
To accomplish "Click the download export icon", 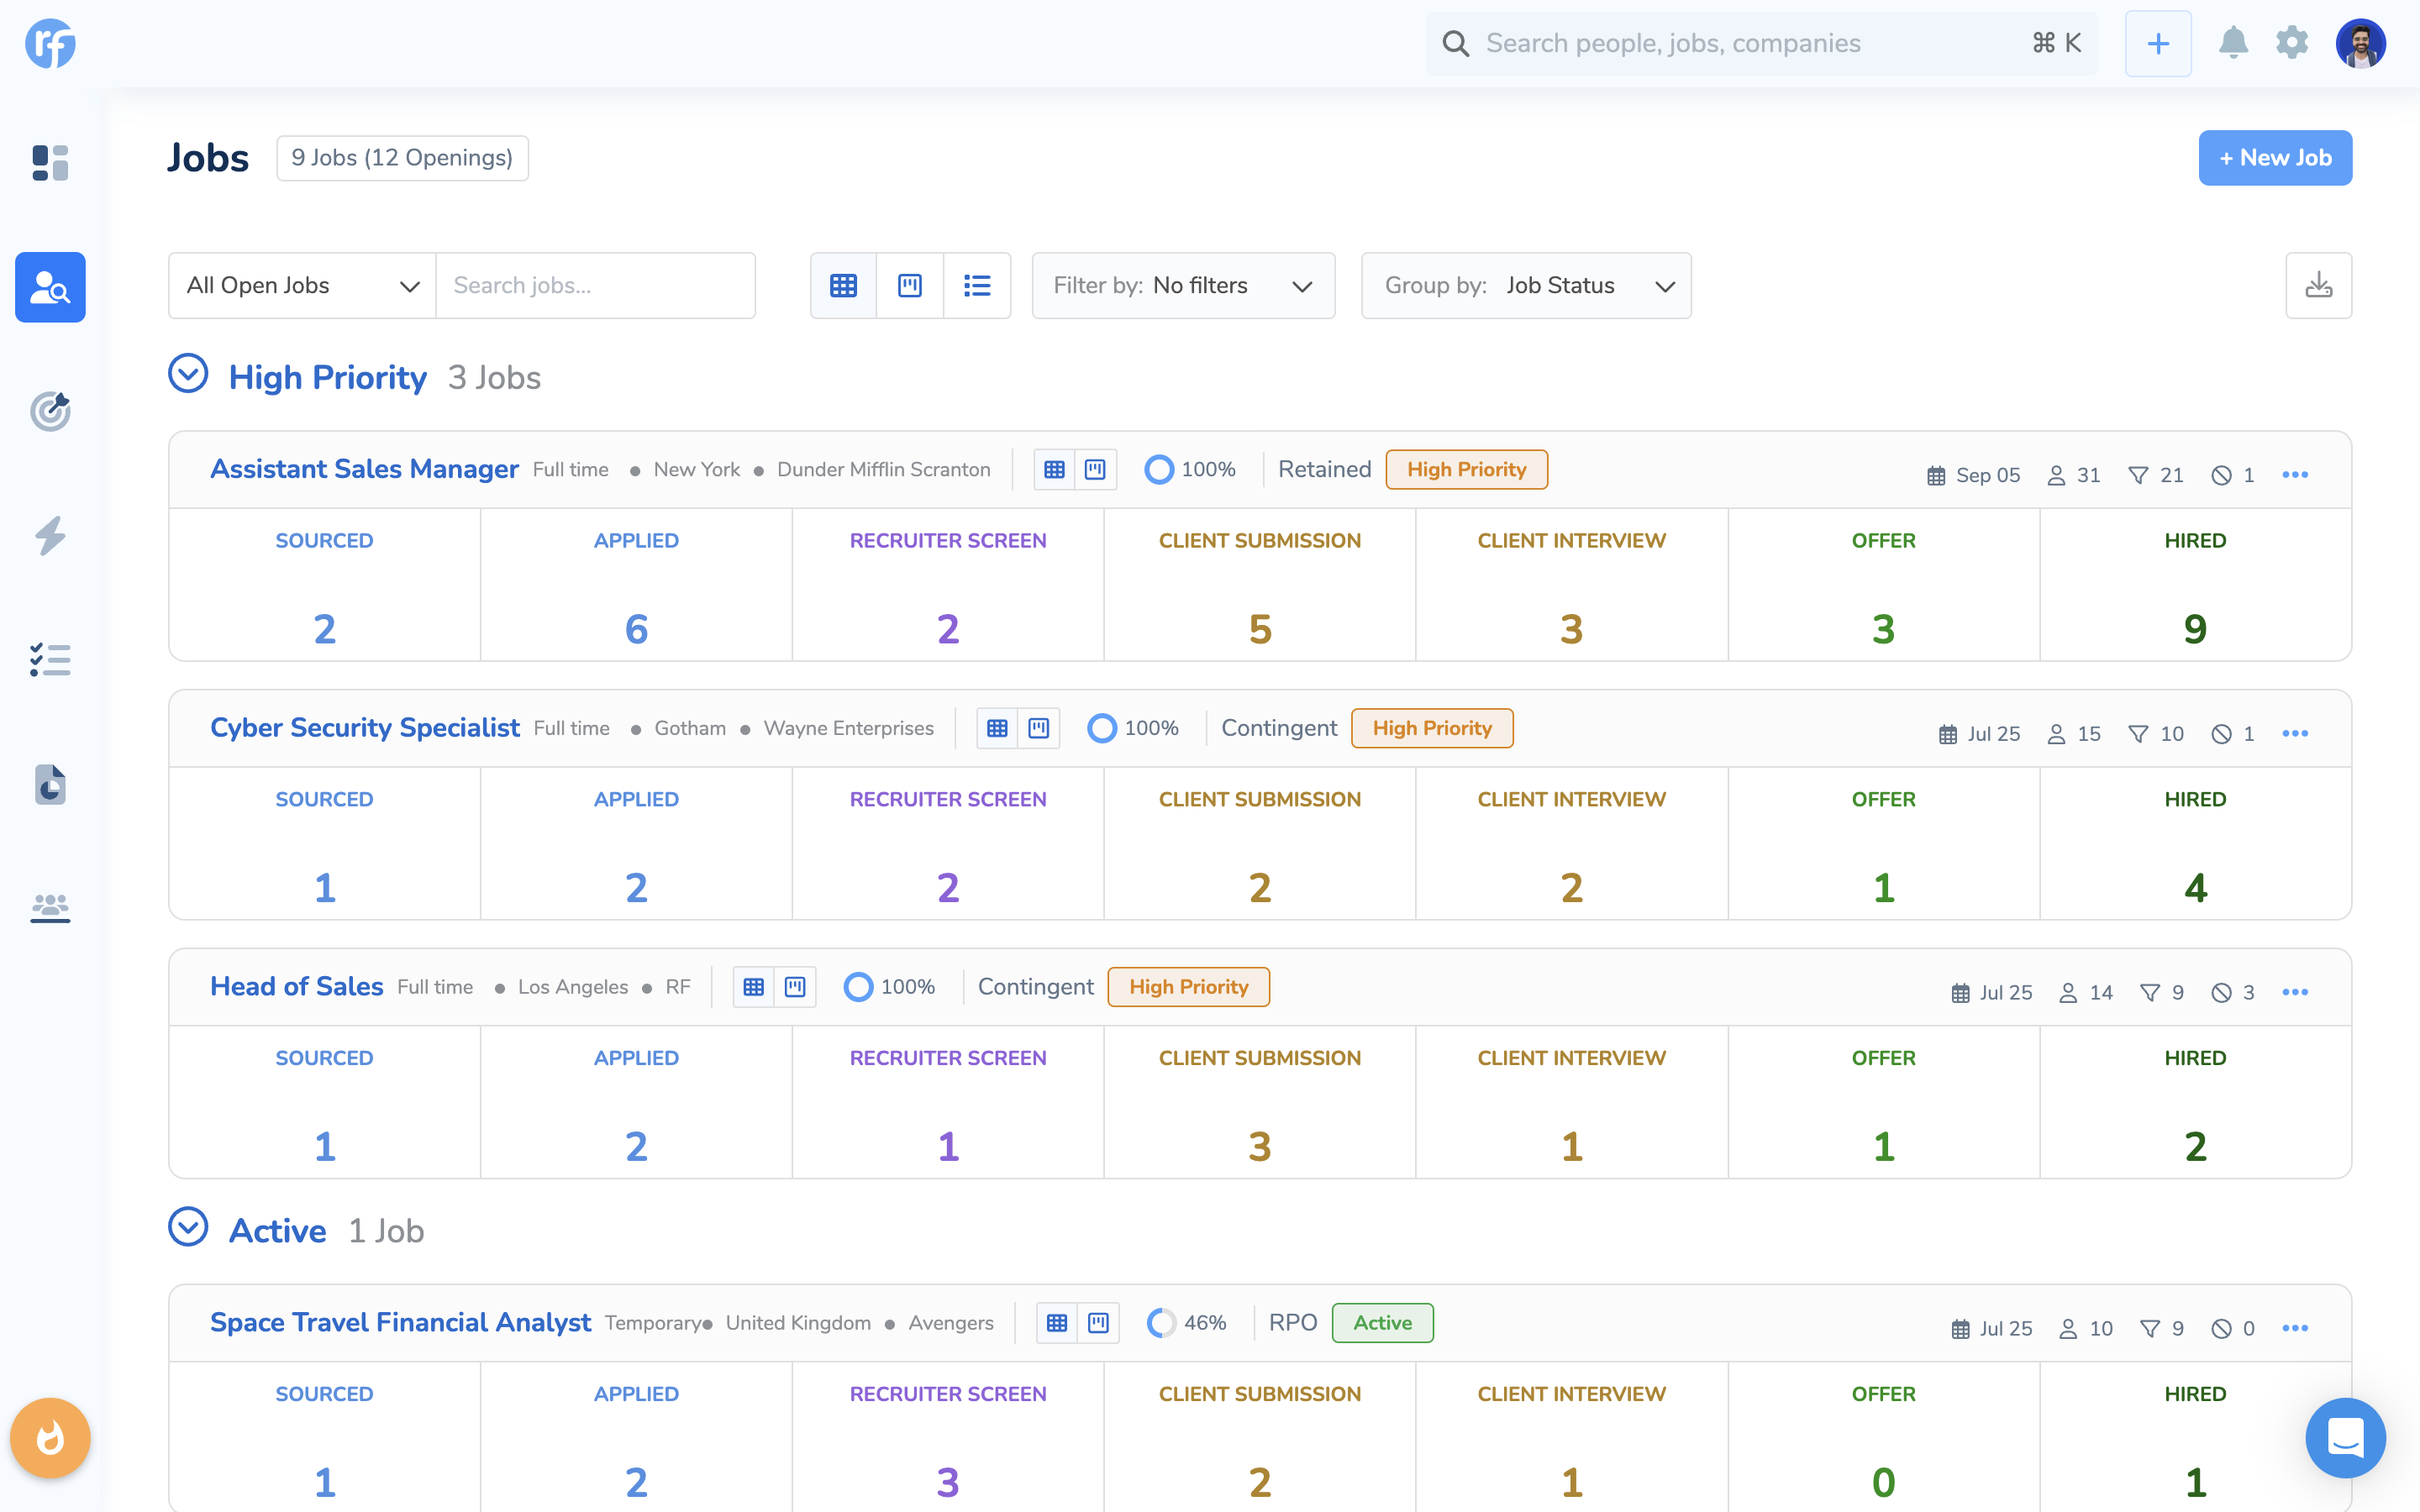I will [2319, 286].
